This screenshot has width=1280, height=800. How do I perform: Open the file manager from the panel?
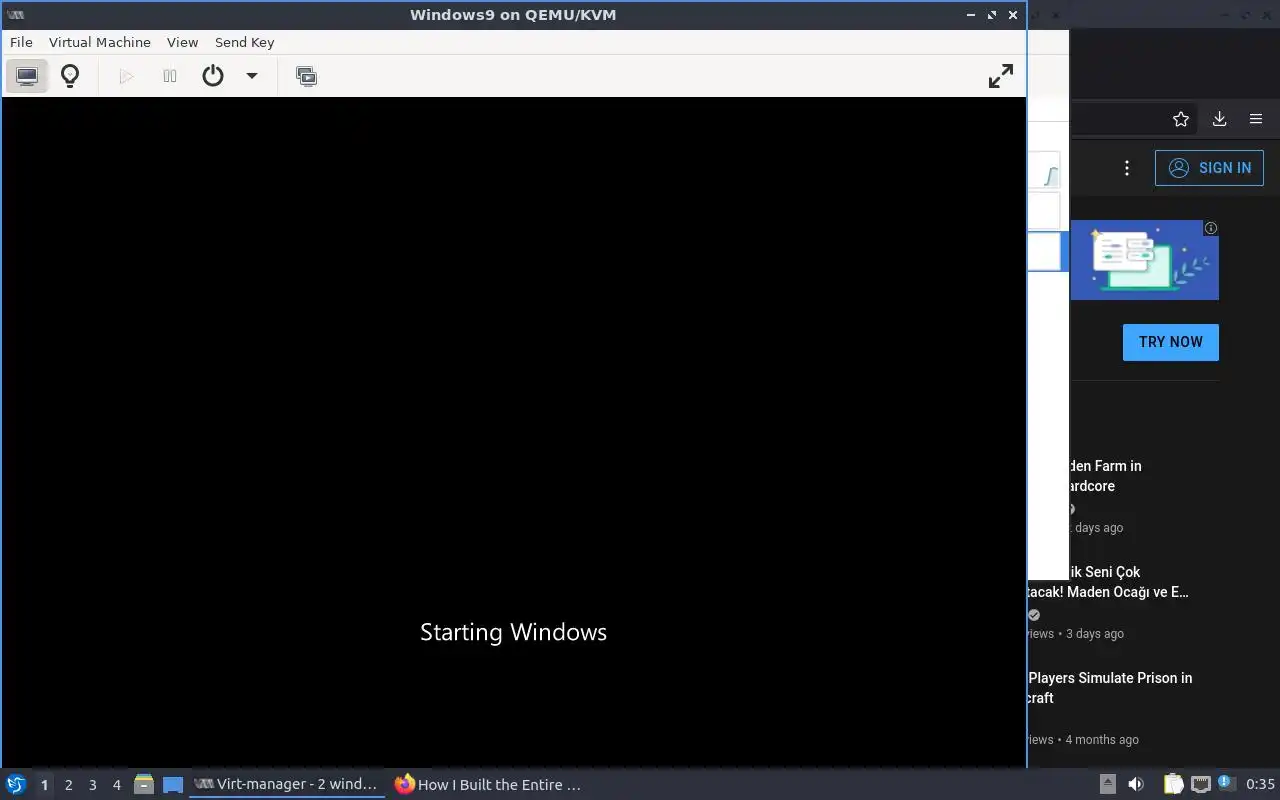coord(144,784)
